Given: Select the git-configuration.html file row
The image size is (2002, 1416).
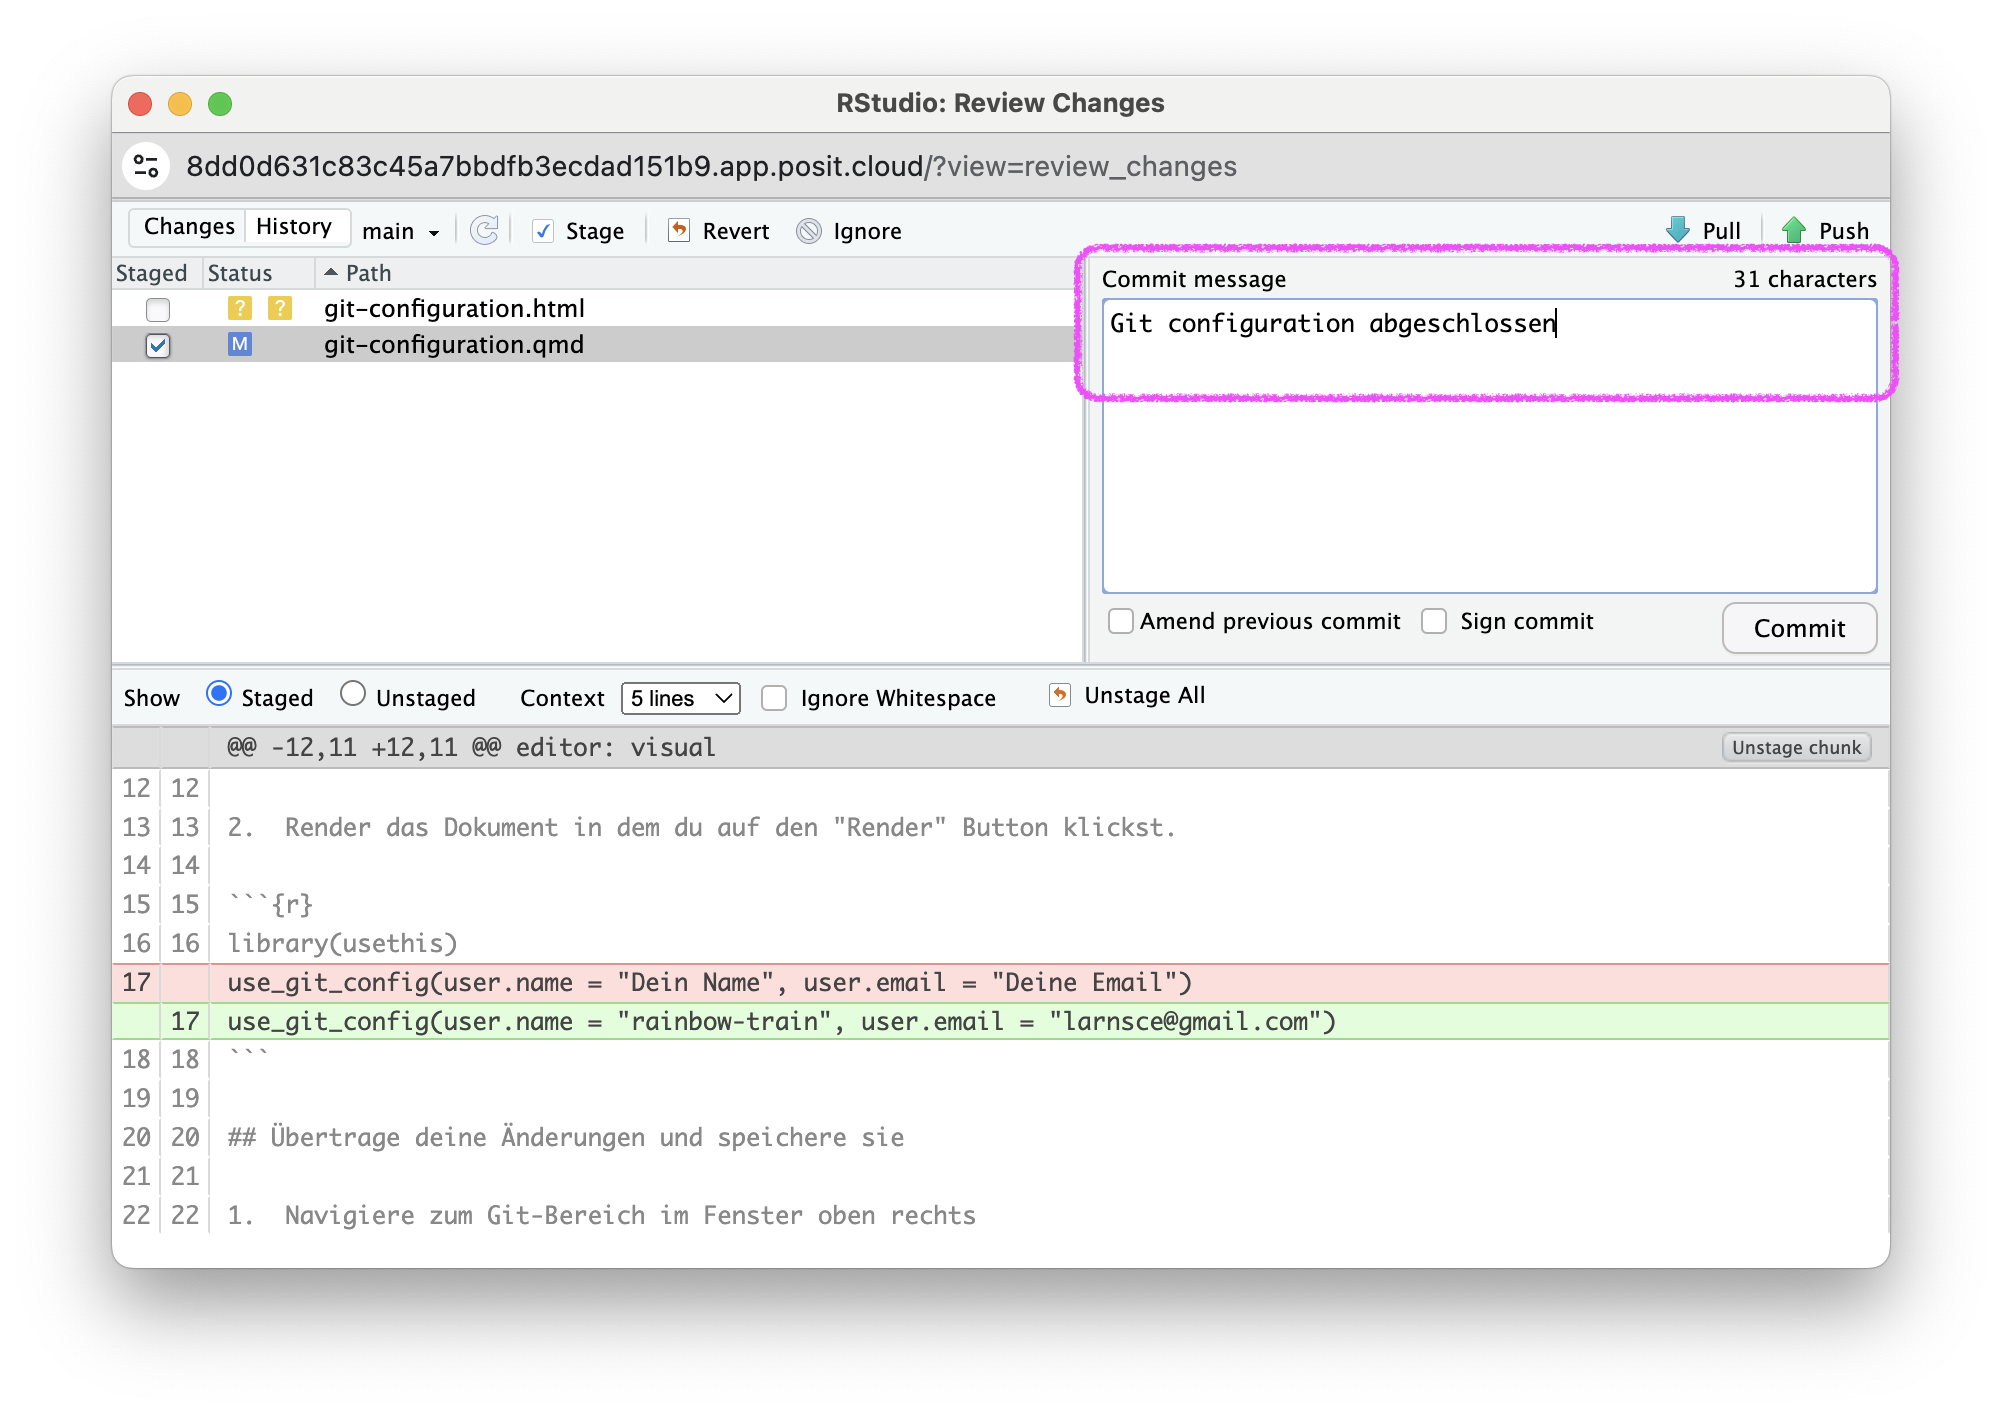Looking at the screenshot, I should 597,308.
